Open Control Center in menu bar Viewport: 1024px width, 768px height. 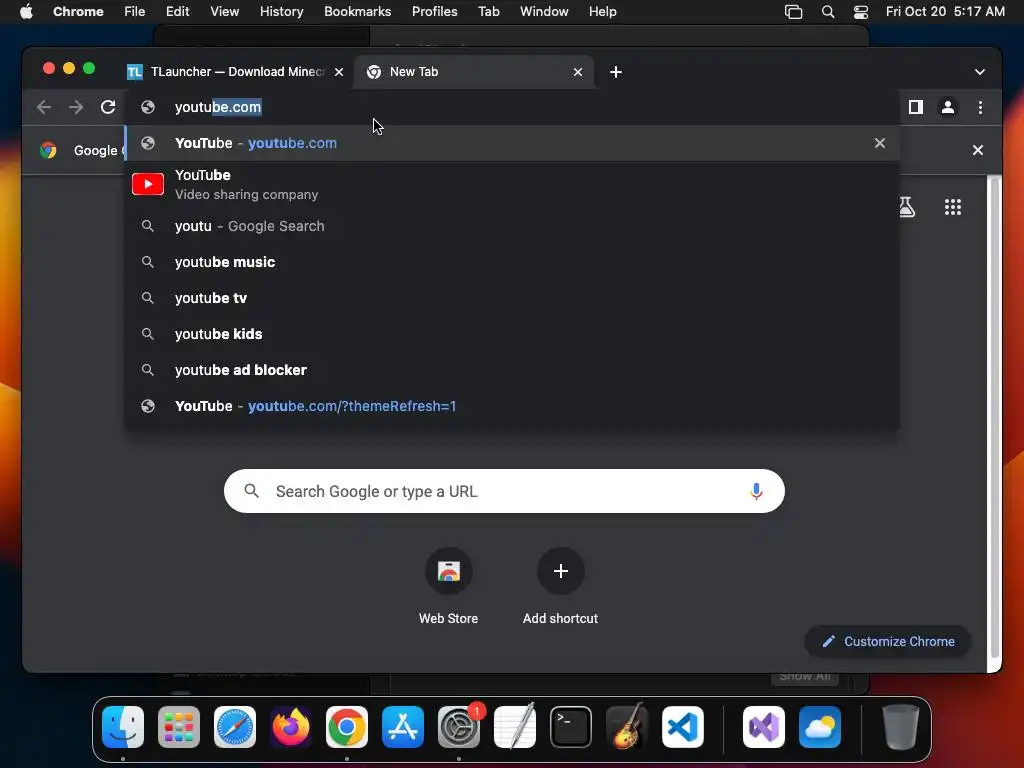tap(861, 12)
